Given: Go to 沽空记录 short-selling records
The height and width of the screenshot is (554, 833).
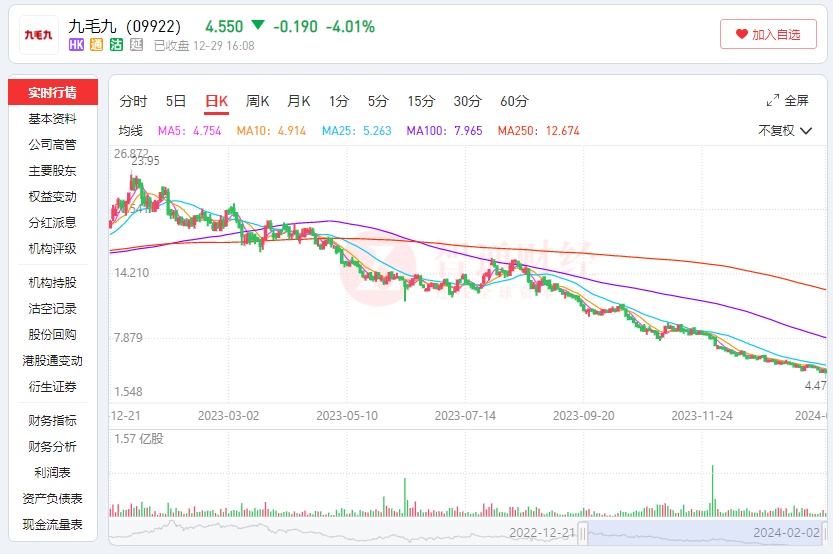Looking at the screenshot, I should coord(53,309).
